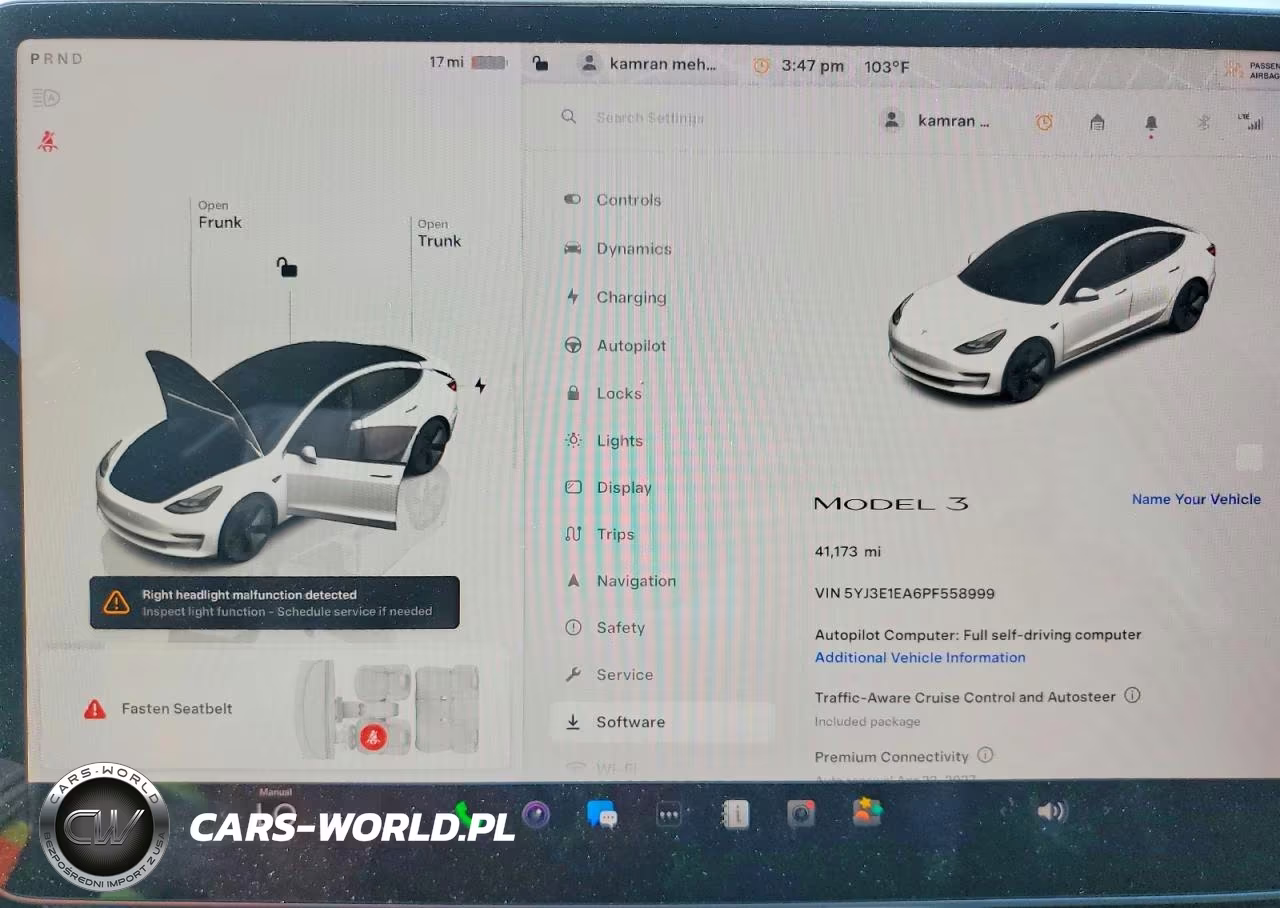
Task: Open the HomeLink garage icon
Action: click(x=1097, y=123)
